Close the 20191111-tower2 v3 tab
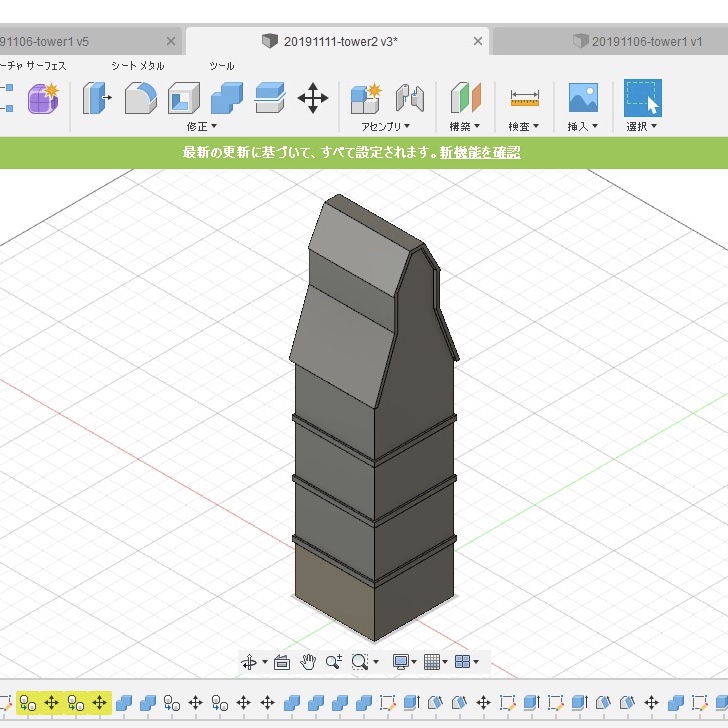 click(478, 41)
